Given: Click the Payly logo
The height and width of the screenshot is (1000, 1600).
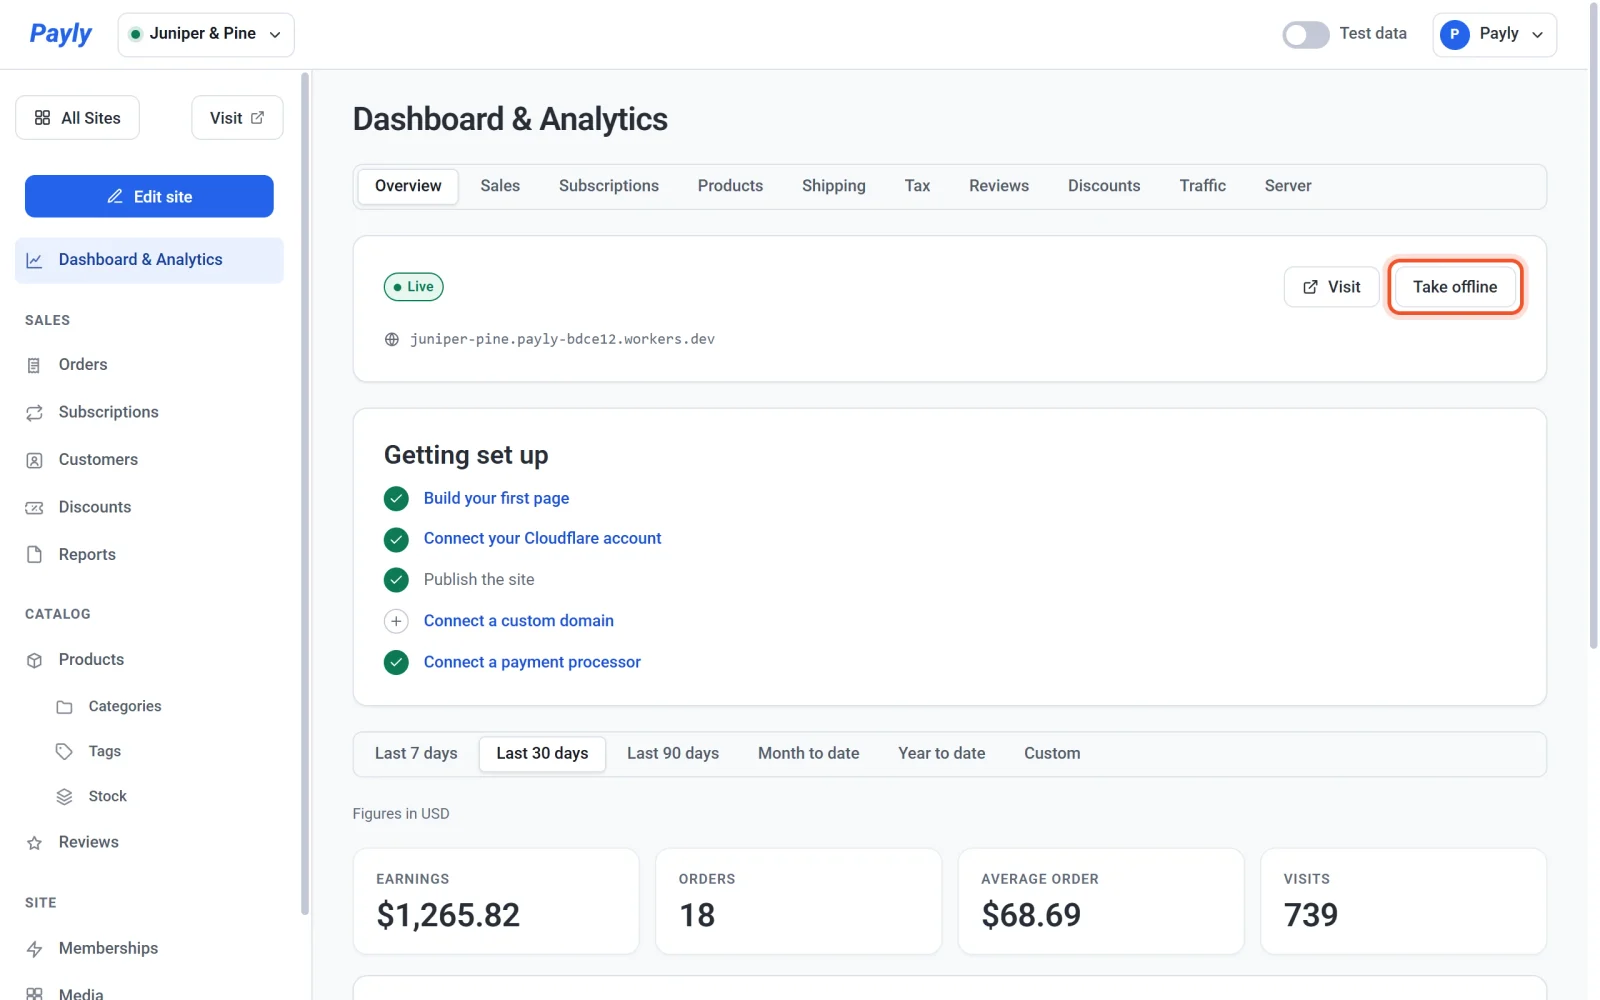Looking at the screenshot, I should (x=60, y=34).
